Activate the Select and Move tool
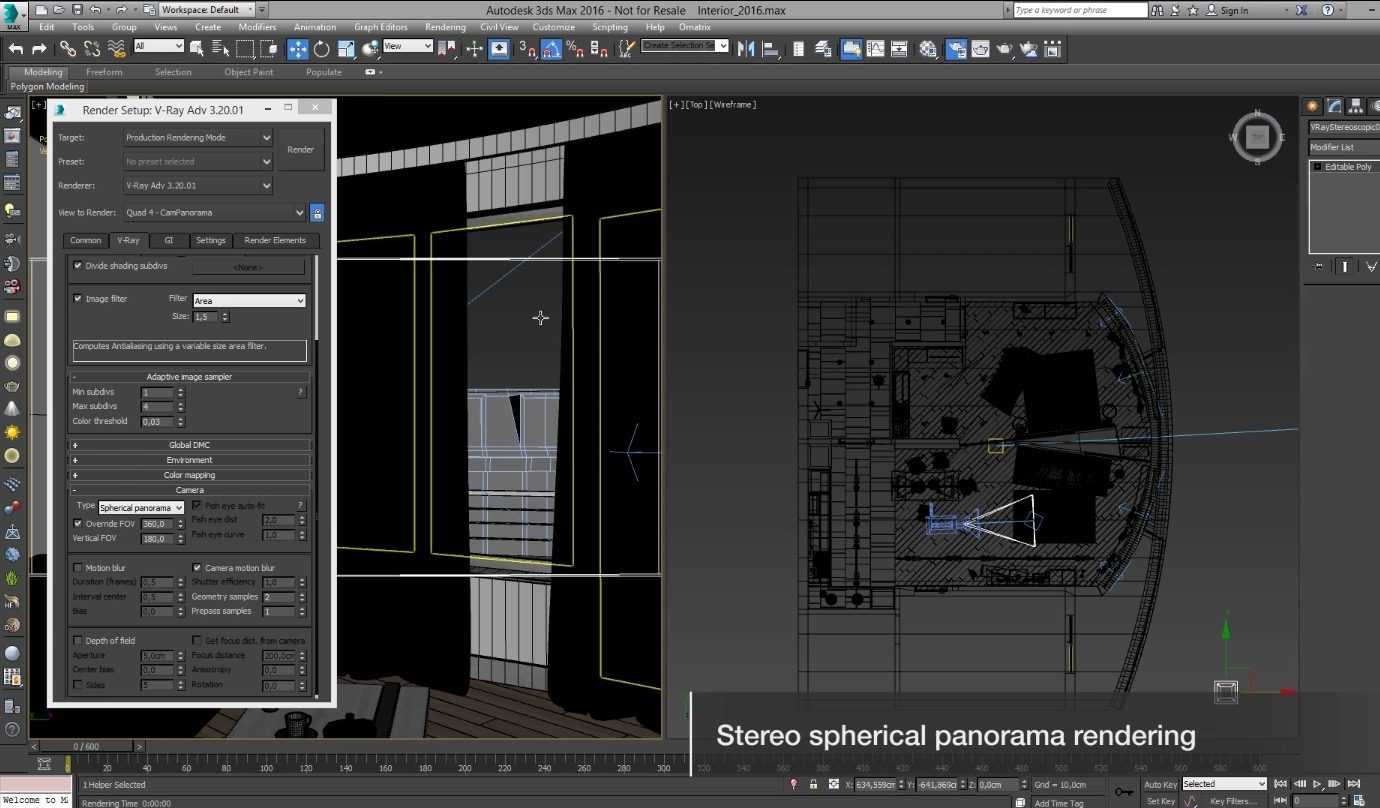The width and height of the screenshot is (1380, 808). point(298,48)
